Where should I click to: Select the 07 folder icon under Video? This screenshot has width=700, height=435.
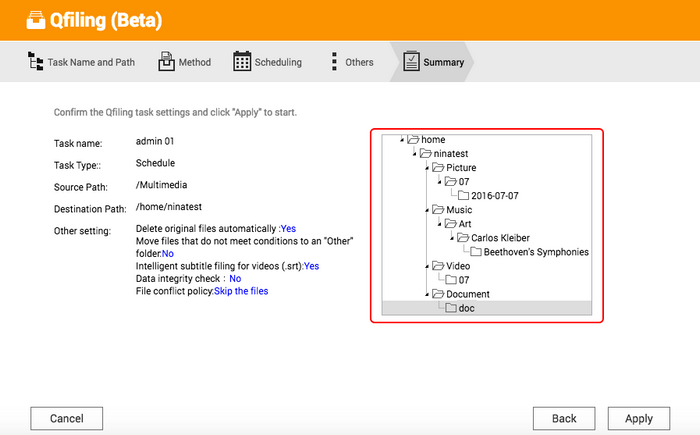point(451,280)
